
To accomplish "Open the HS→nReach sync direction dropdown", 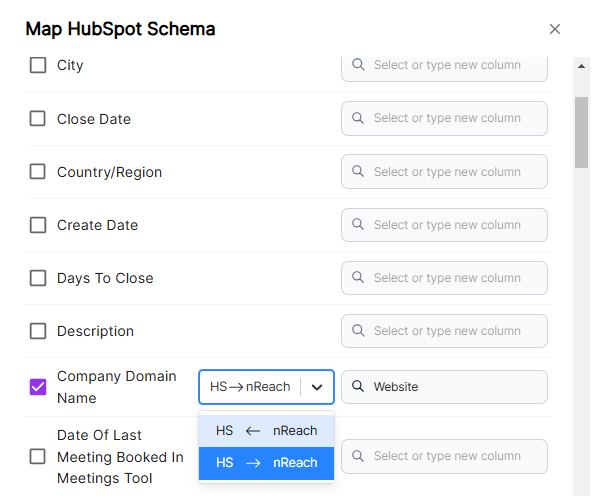I will pos(266,387).
